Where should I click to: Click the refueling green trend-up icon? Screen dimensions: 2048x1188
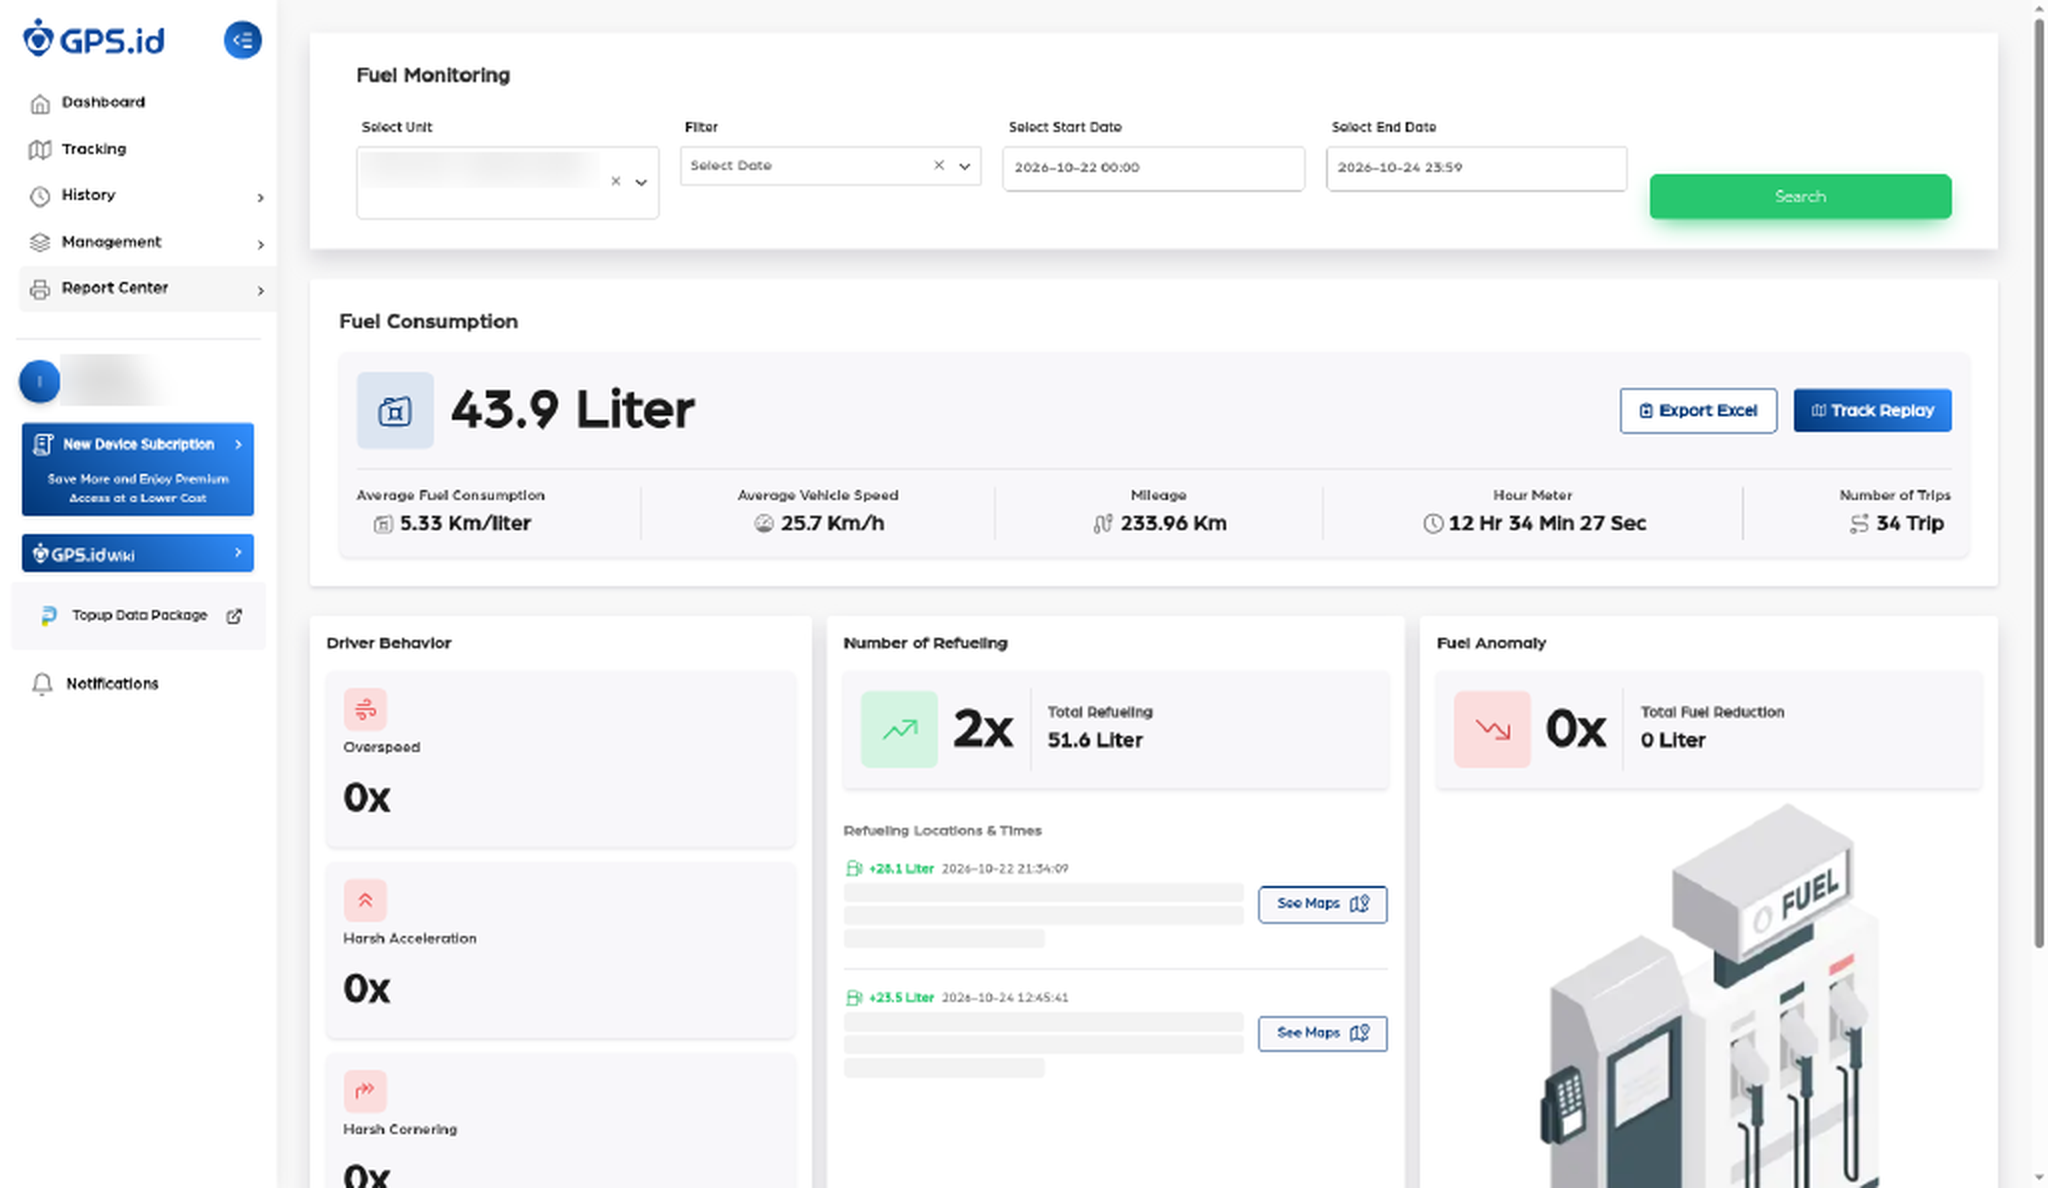[899, 729]
